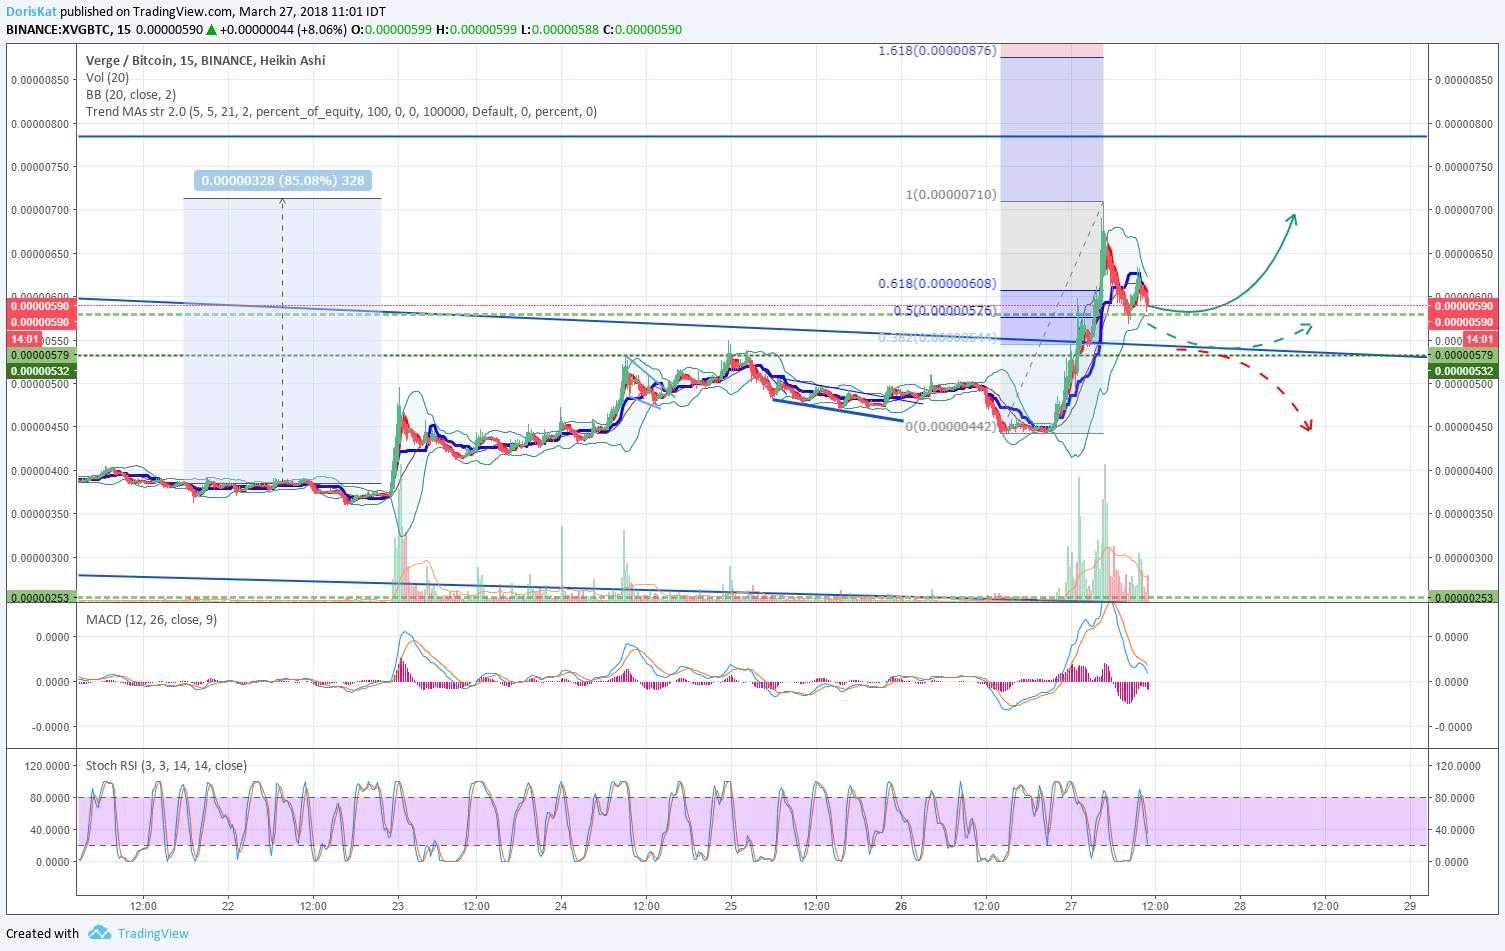Click the left green price tag 0.00000579
This screenshot has height=951, width=1505.
tap(40, 355)
